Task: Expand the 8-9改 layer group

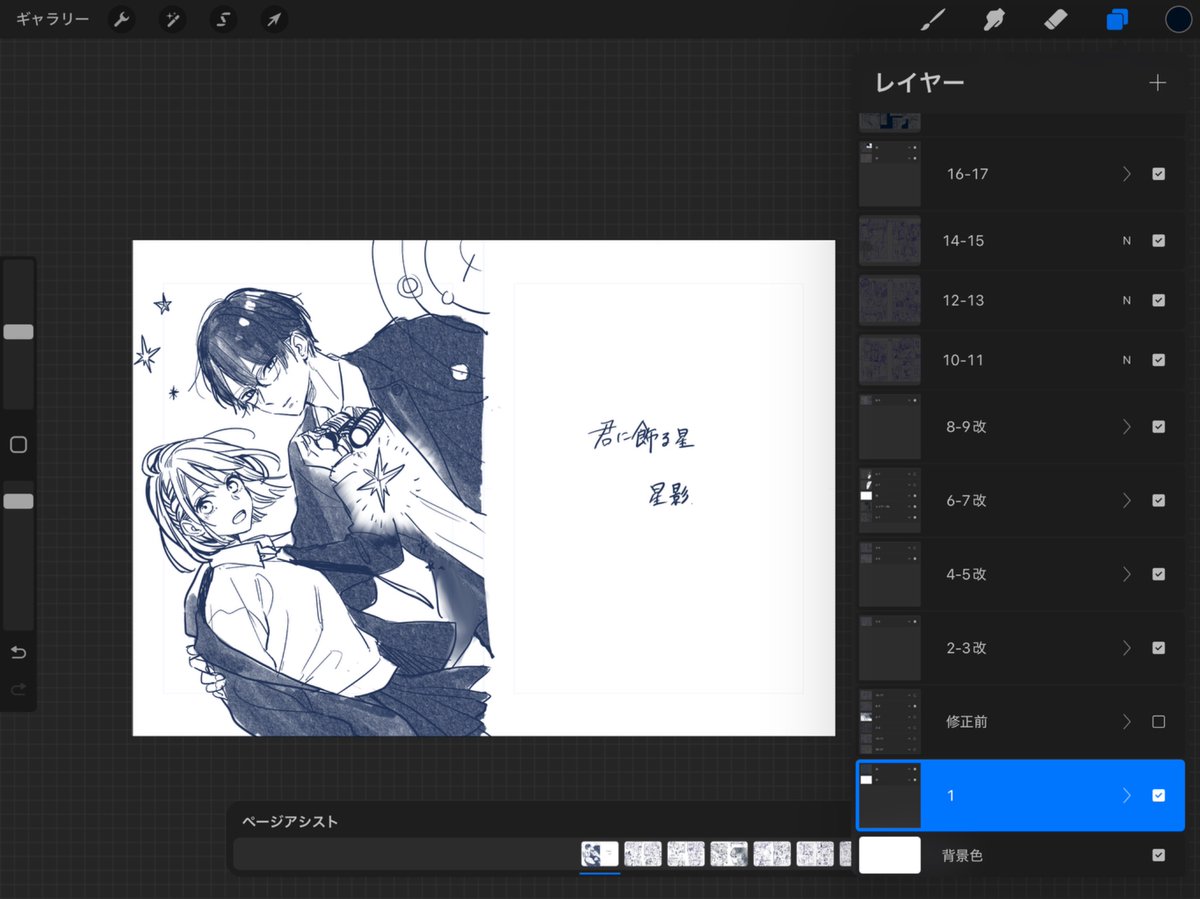Action: coord(1126,426)
